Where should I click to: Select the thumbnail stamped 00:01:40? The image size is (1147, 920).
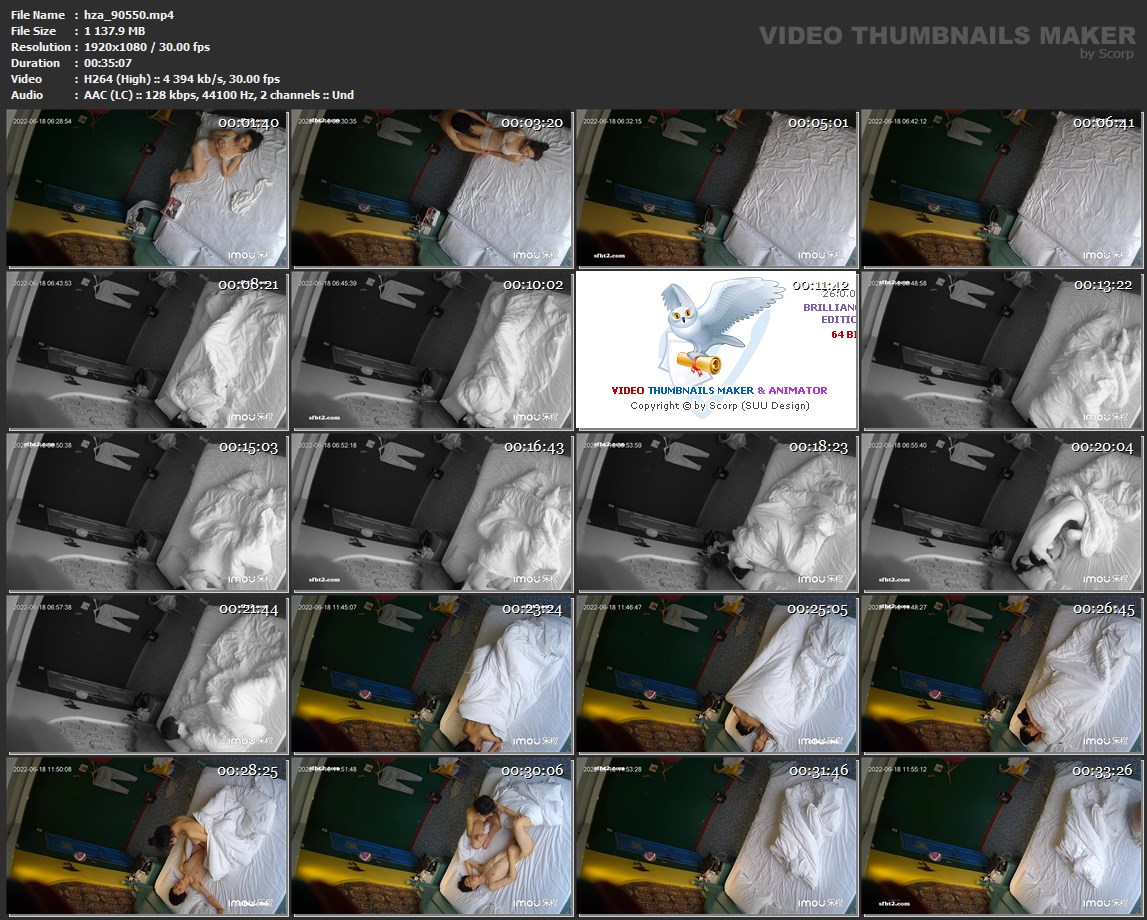point(147,189)
